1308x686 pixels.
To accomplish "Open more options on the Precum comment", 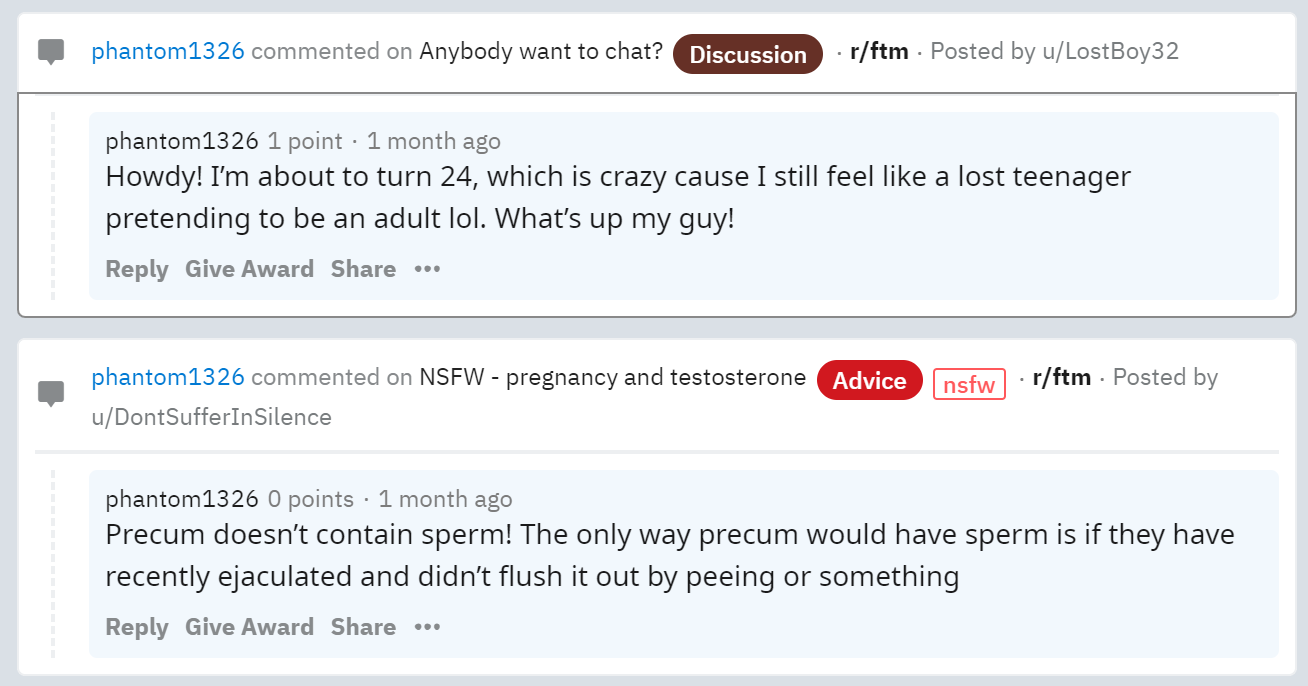I will 427,627.
